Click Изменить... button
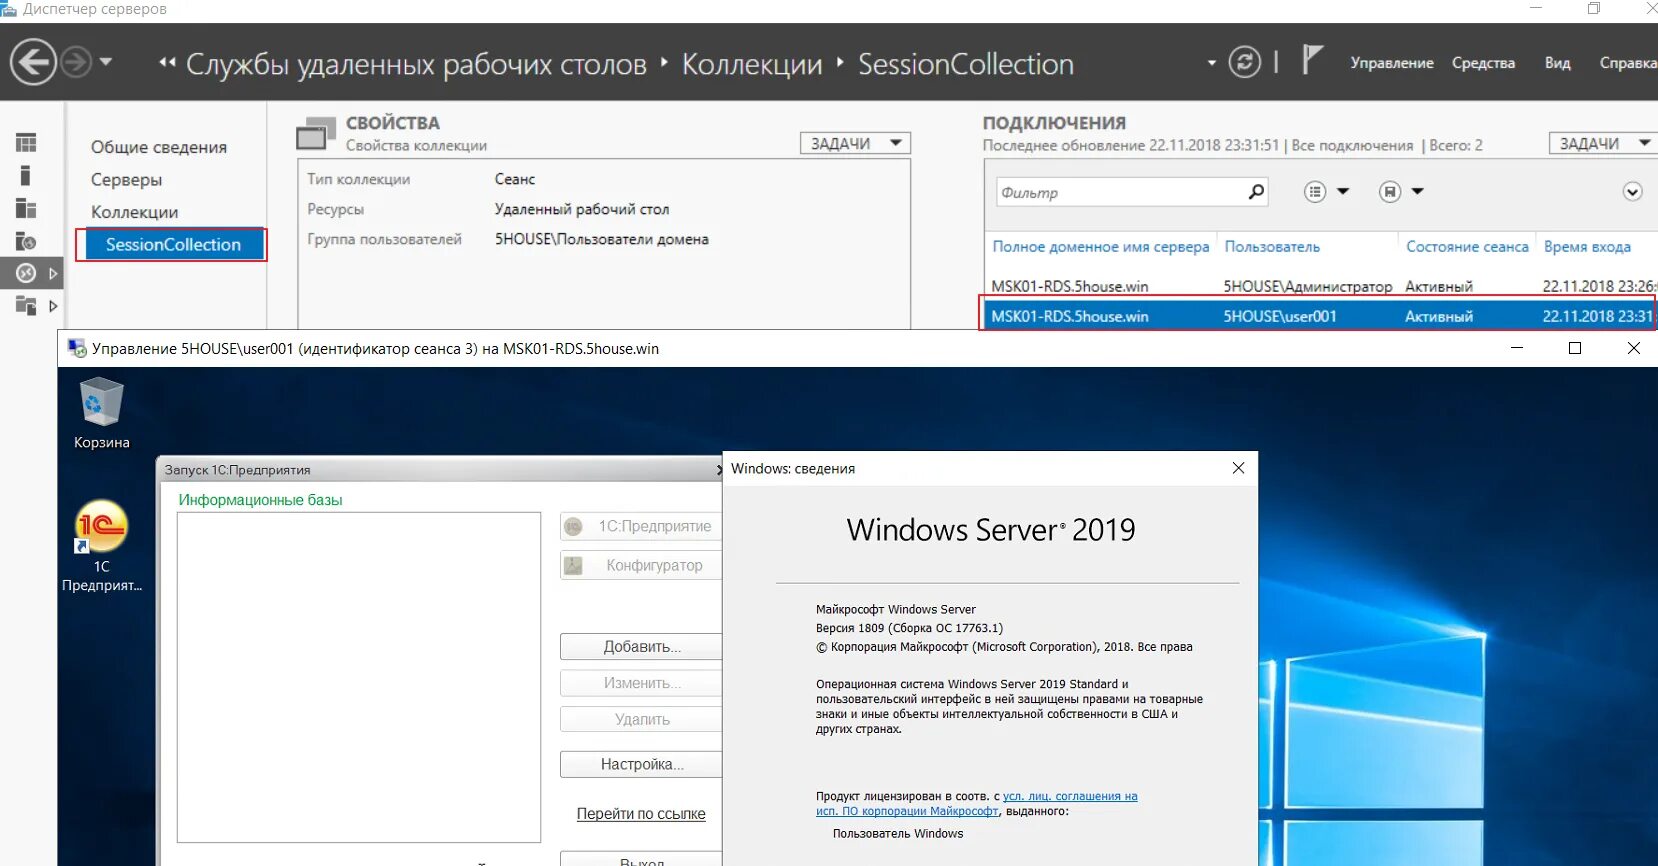The image size is (1658, 866). pyautogui.click(x=641, y=683)
